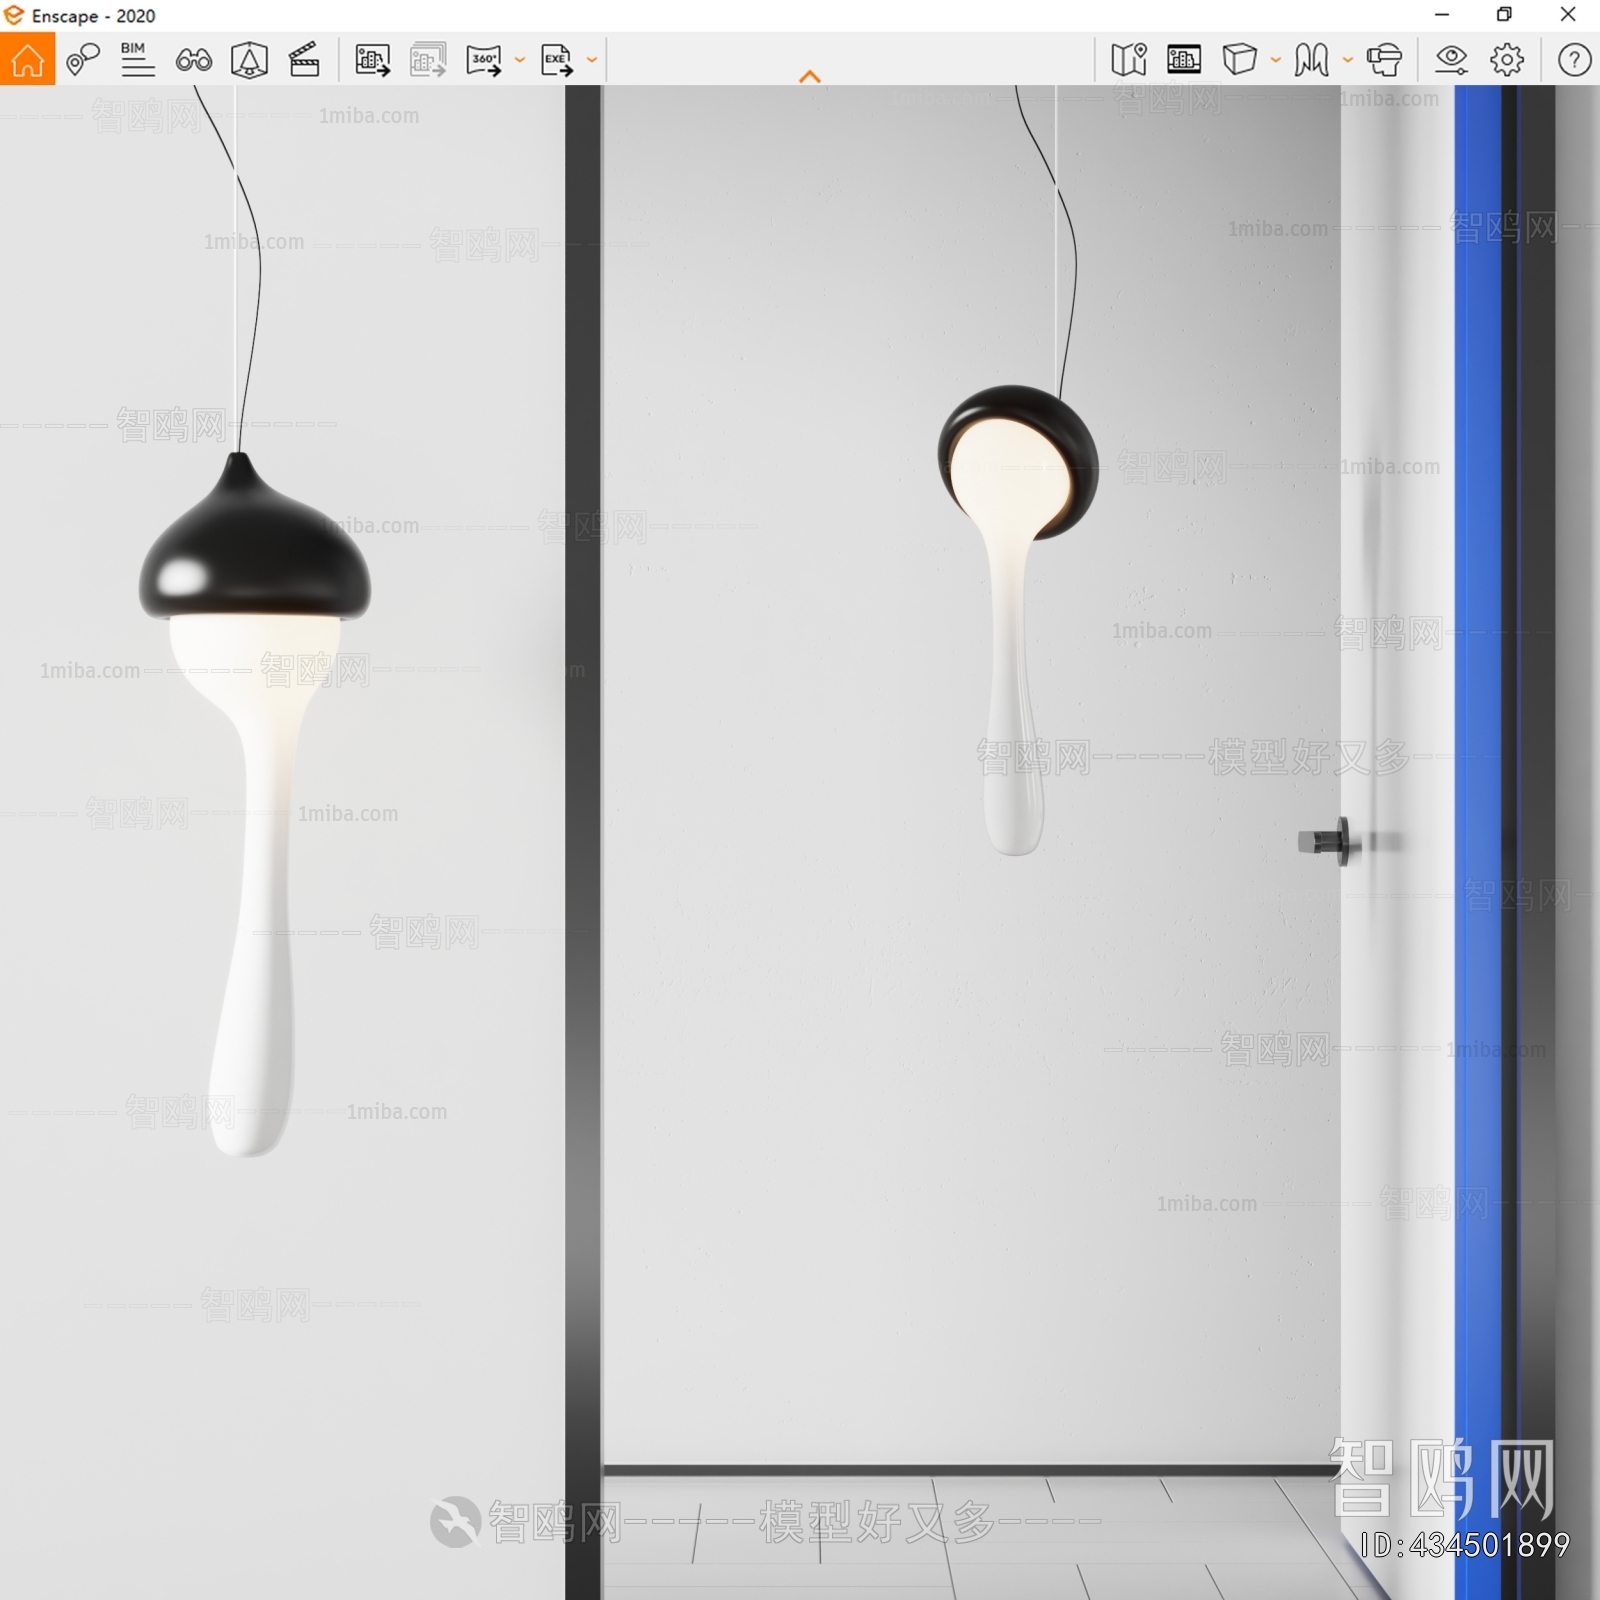Toggle the minimap with location pin
Image resolution: width=1600 pixels, height=1600 pixels.
pyautogui.click(x=1129, y=60)
